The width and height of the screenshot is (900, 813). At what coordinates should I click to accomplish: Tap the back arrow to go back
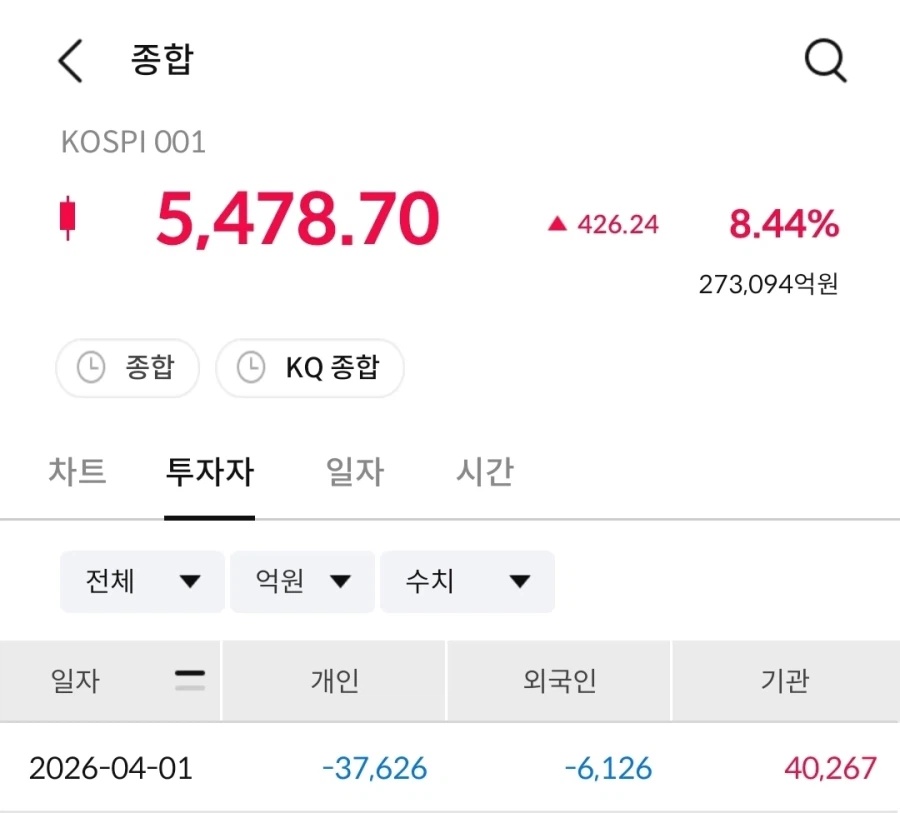[68, 60]
